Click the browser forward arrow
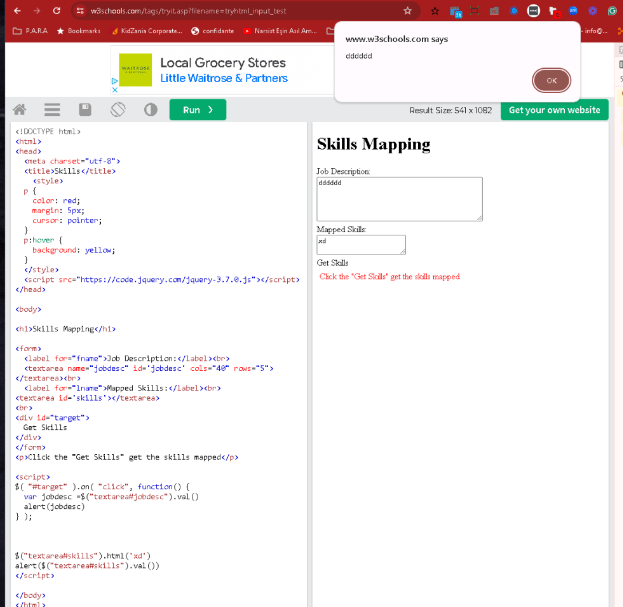The height and width of the screenshot is (607, 623). pos(37,11)
